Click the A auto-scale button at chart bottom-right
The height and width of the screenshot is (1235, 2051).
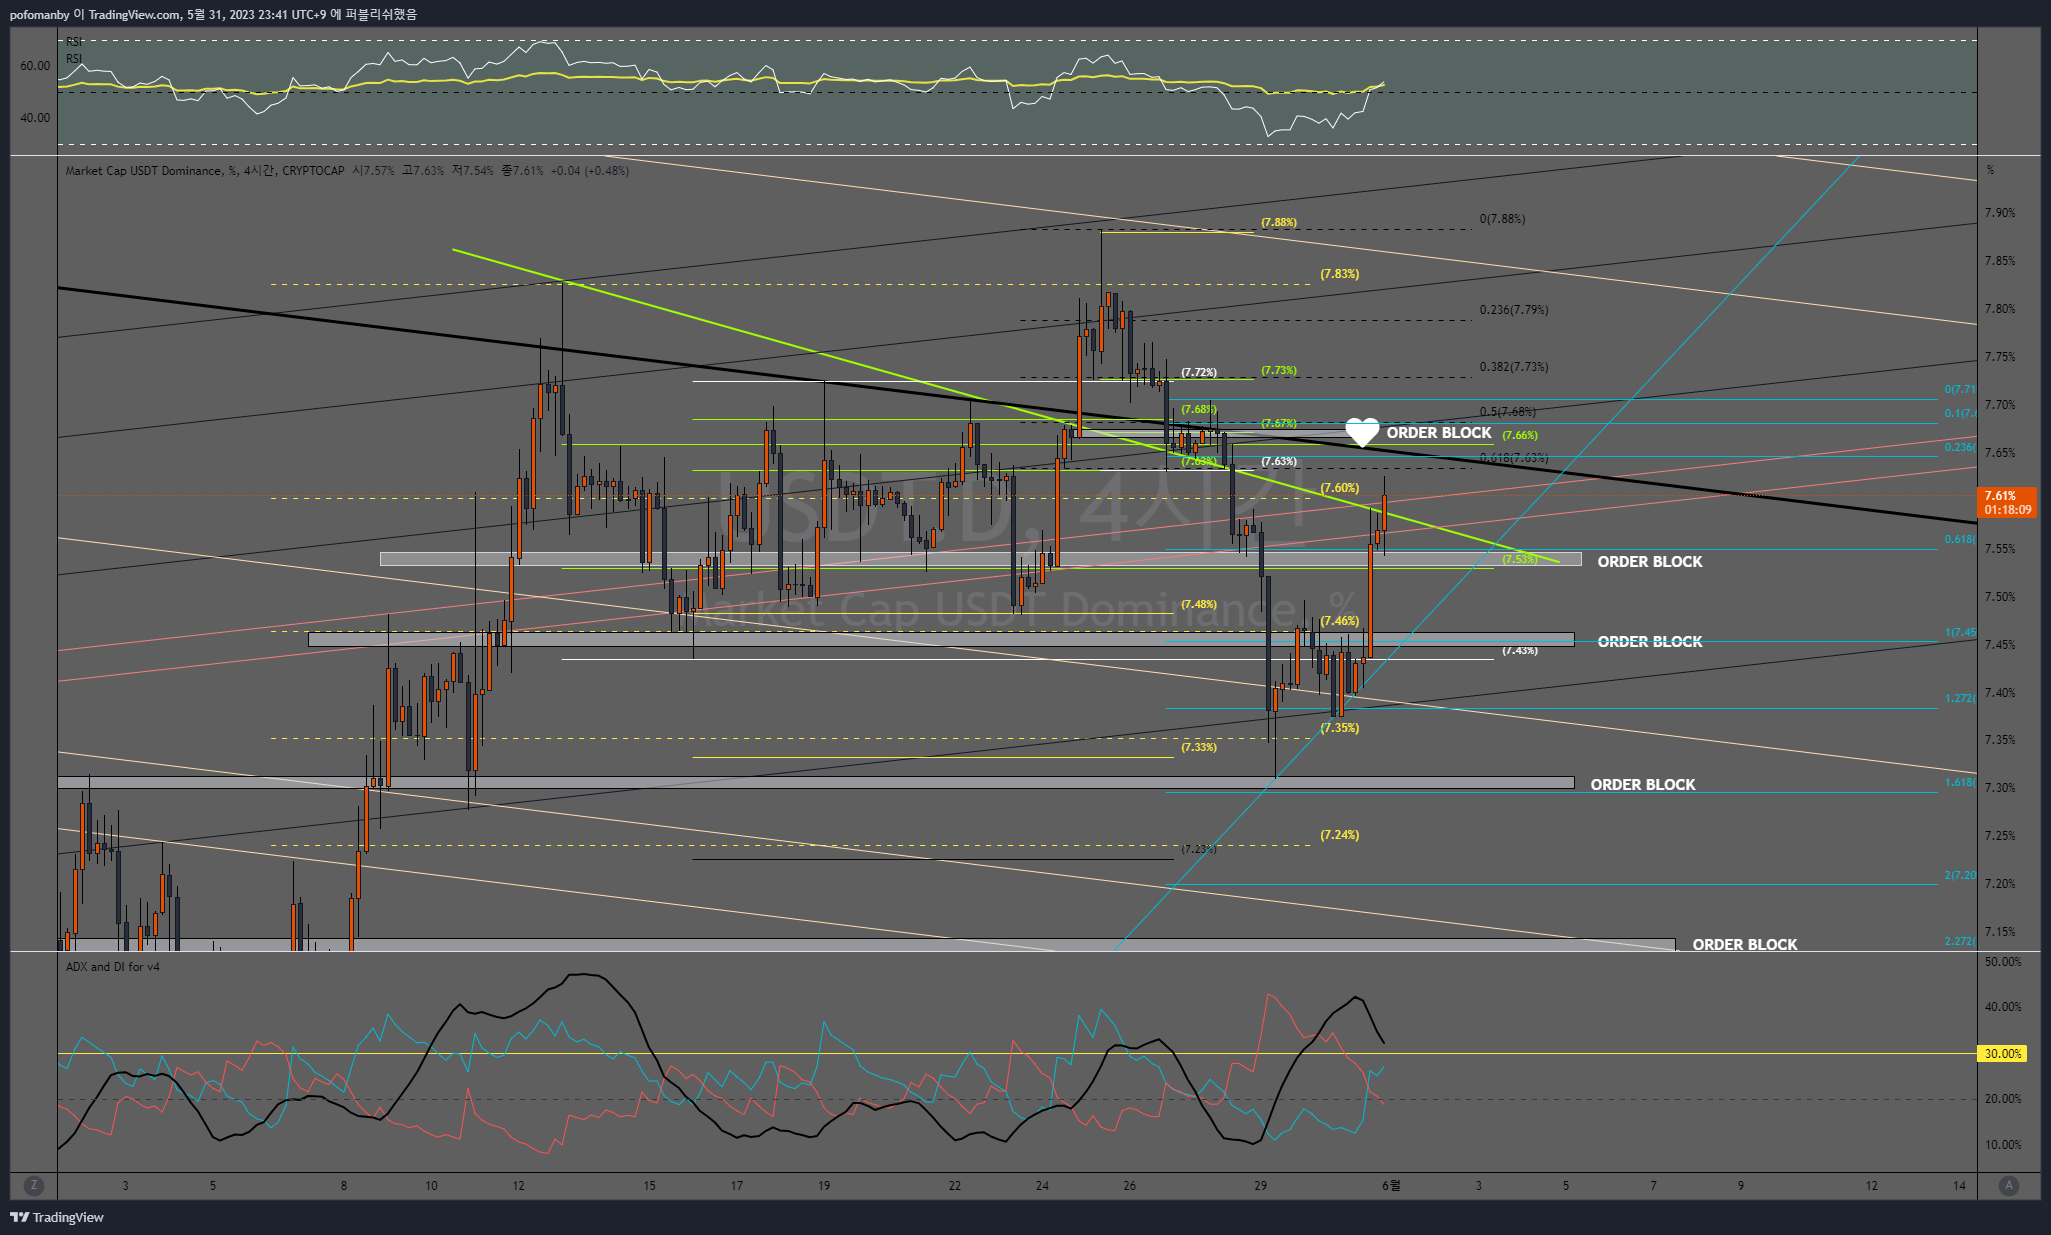click(x=2008, y=1185)
